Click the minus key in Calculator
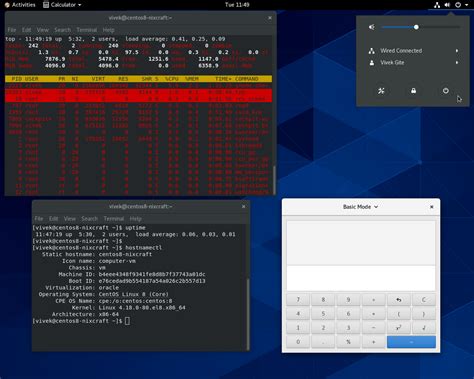The height and width of the screenshot is (379, 474). tap(373, 328)
